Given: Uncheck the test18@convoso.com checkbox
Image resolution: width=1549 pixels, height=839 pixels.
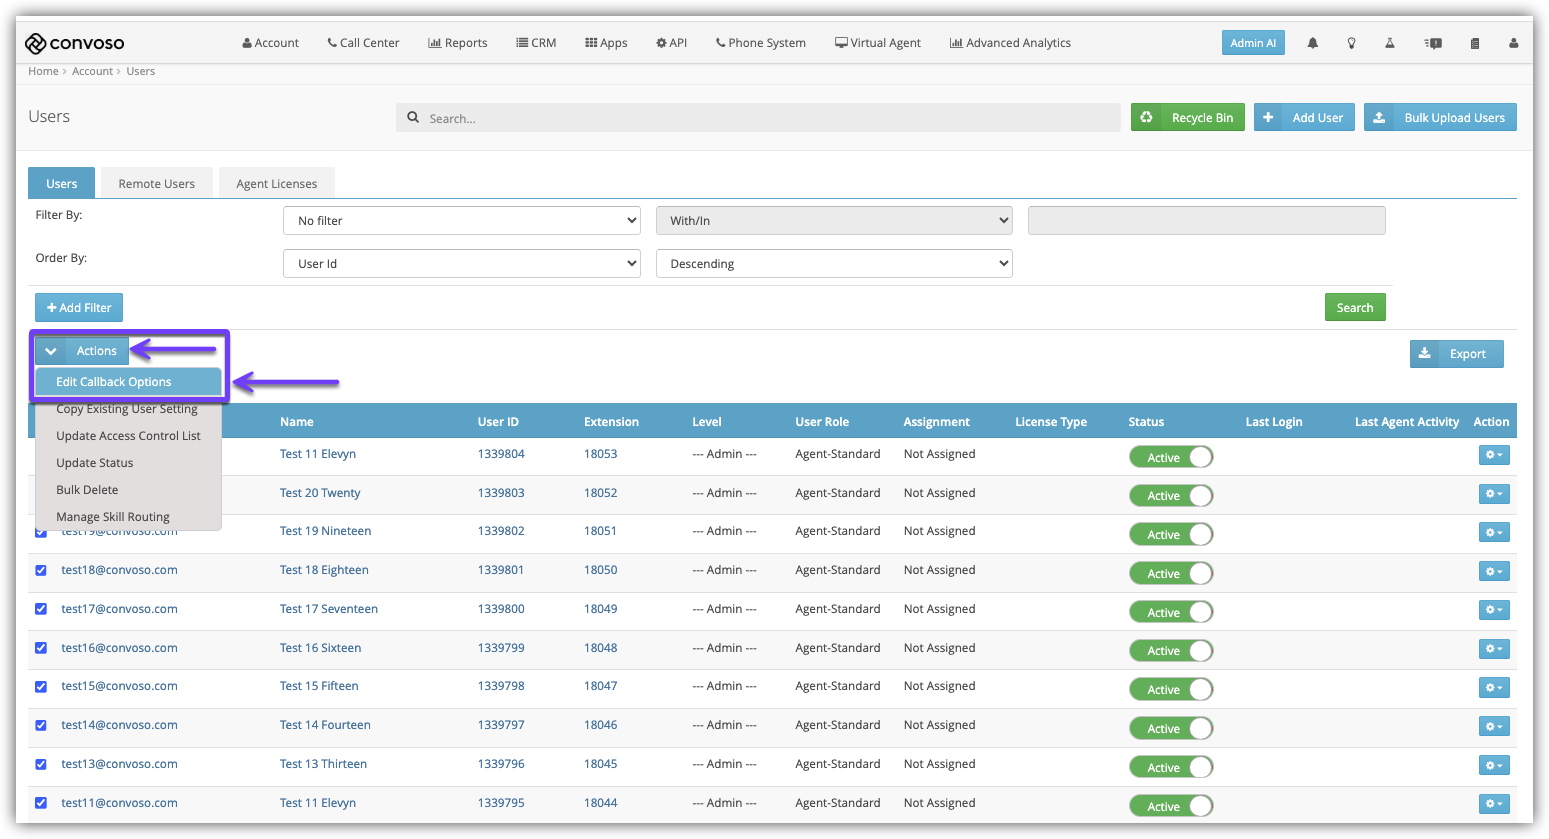Looking at the screenshot, I should pyautogui.click(x=41, y=570).
